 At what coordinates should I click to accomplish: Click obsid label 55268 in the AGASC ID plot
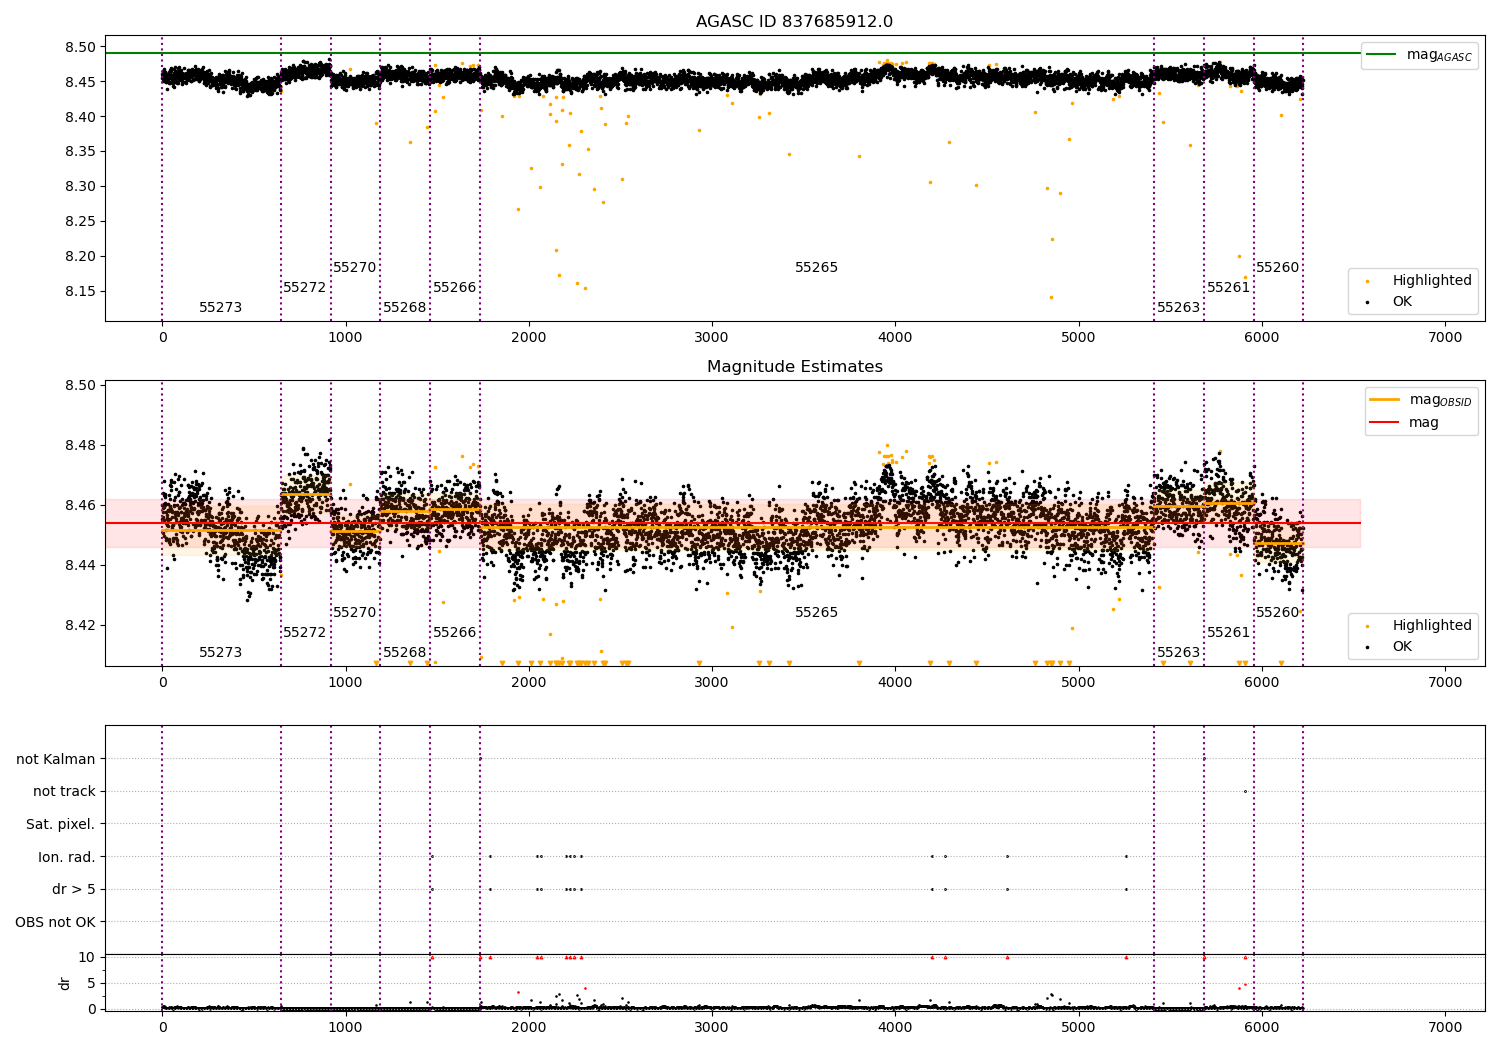point(404,308)
